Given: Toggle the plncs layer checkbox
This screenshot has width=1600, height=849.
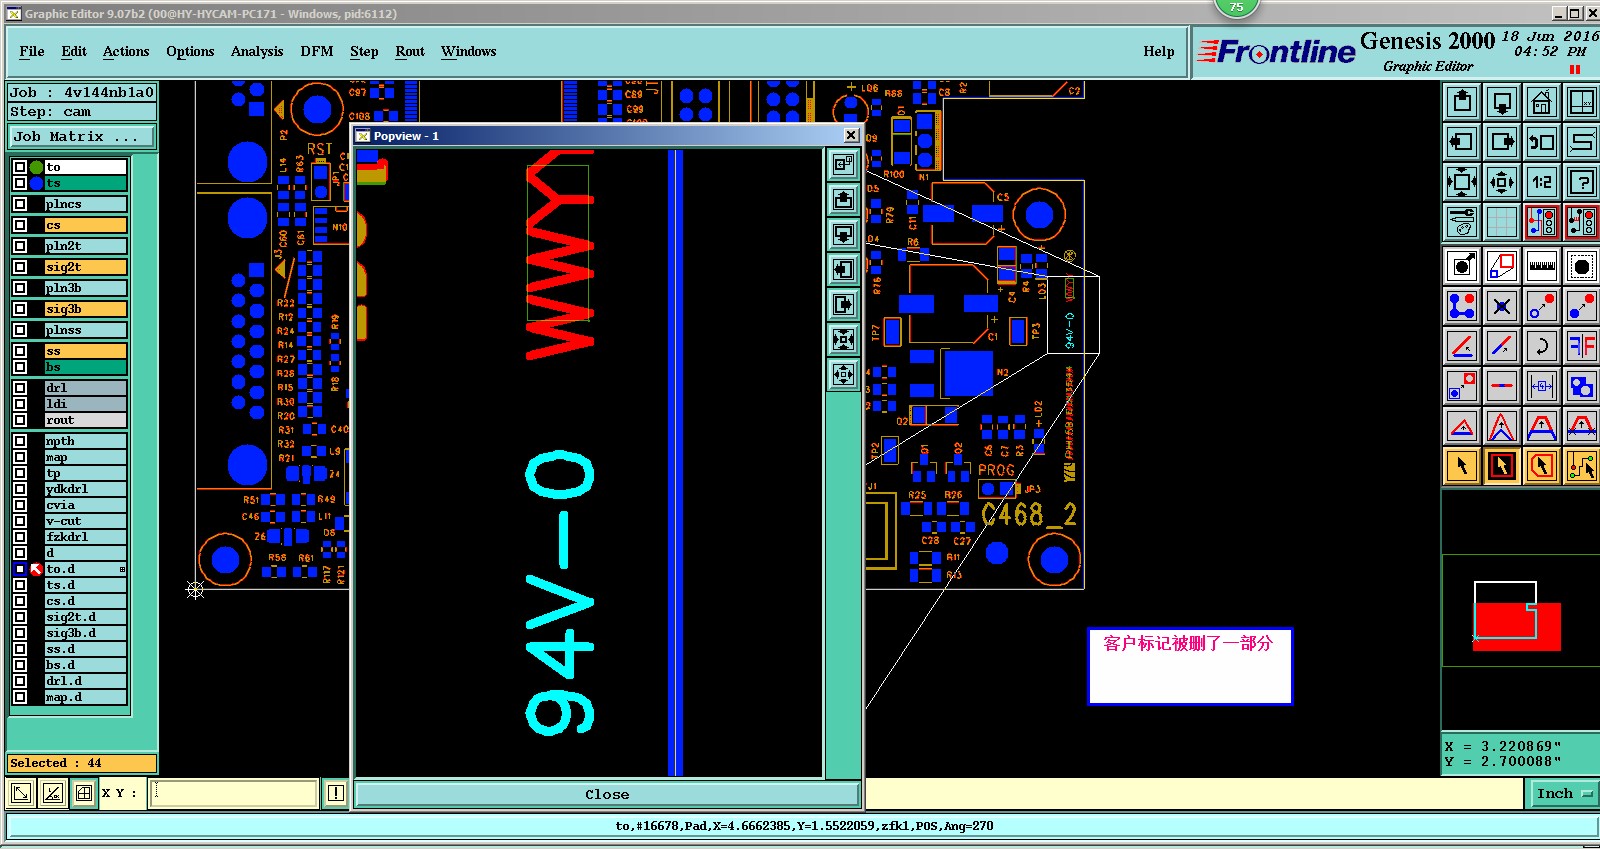Looking at the screenshot, I should (20, 204).
